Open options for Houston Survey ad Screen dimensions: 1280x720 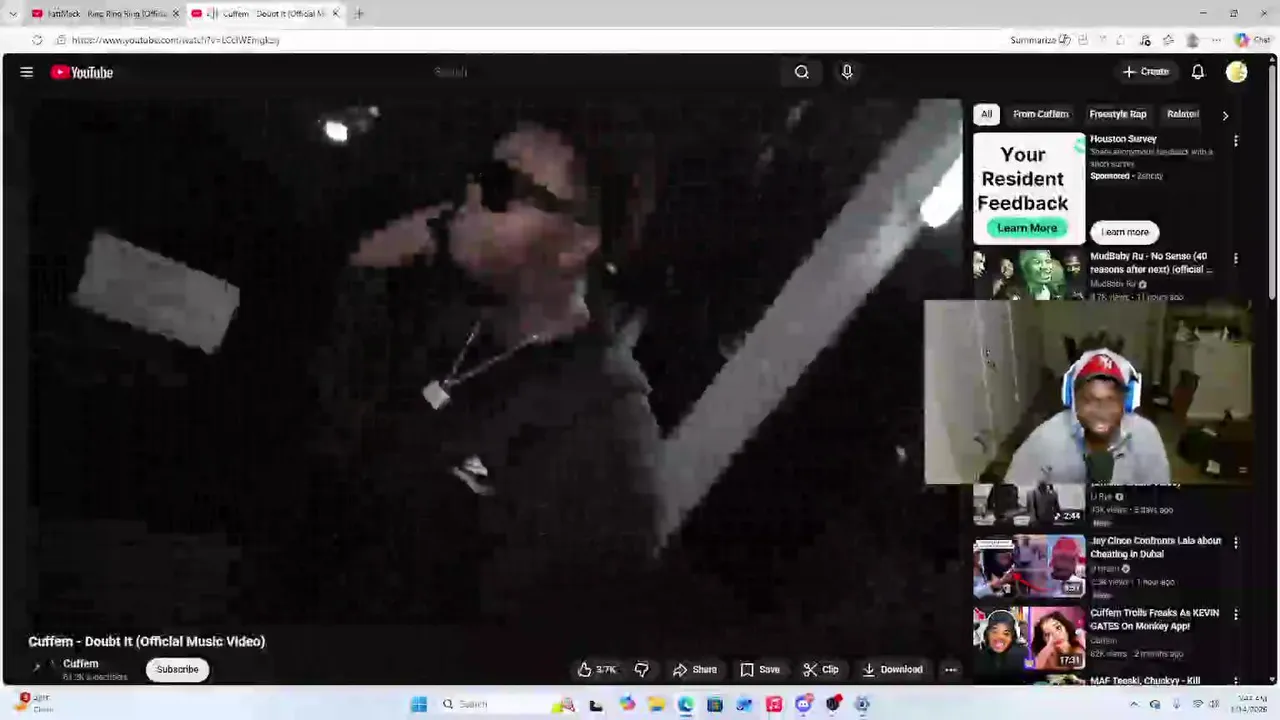click(1236, 141)
